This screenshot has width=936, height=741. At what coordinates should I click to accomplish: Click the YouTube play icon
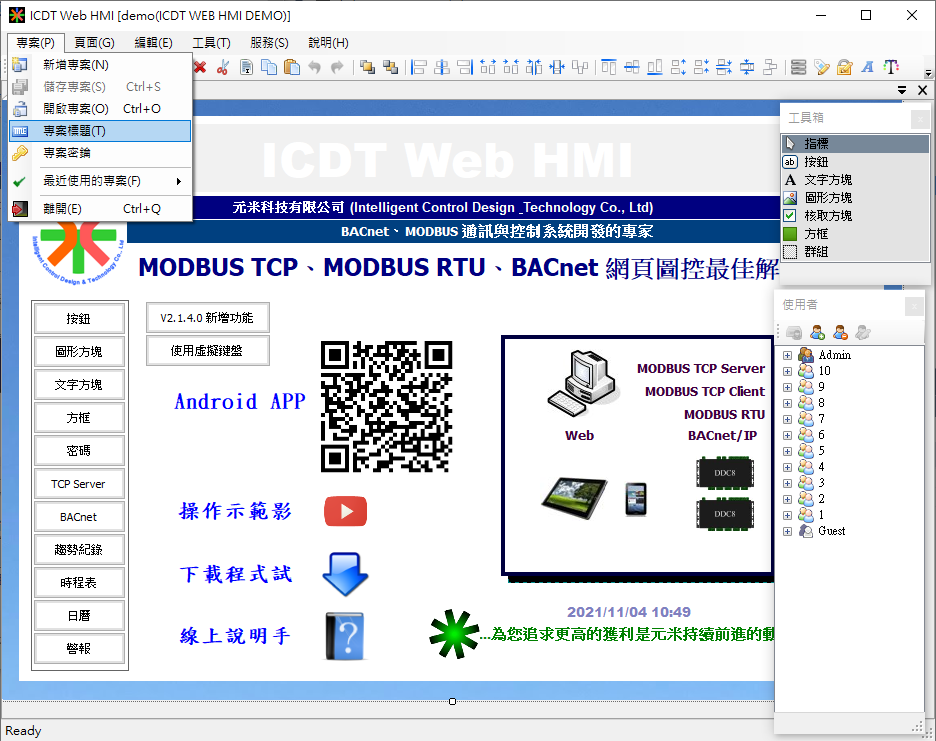pos(345,511)
